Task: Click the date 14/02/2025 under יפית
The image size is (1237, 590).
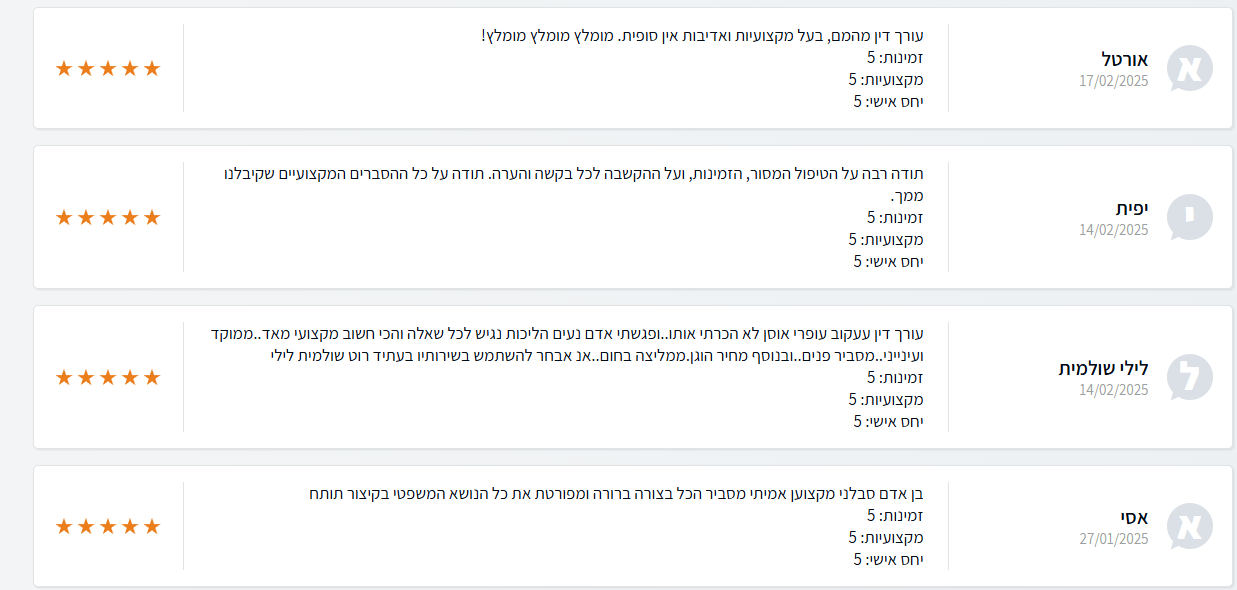Action: 1113,230
